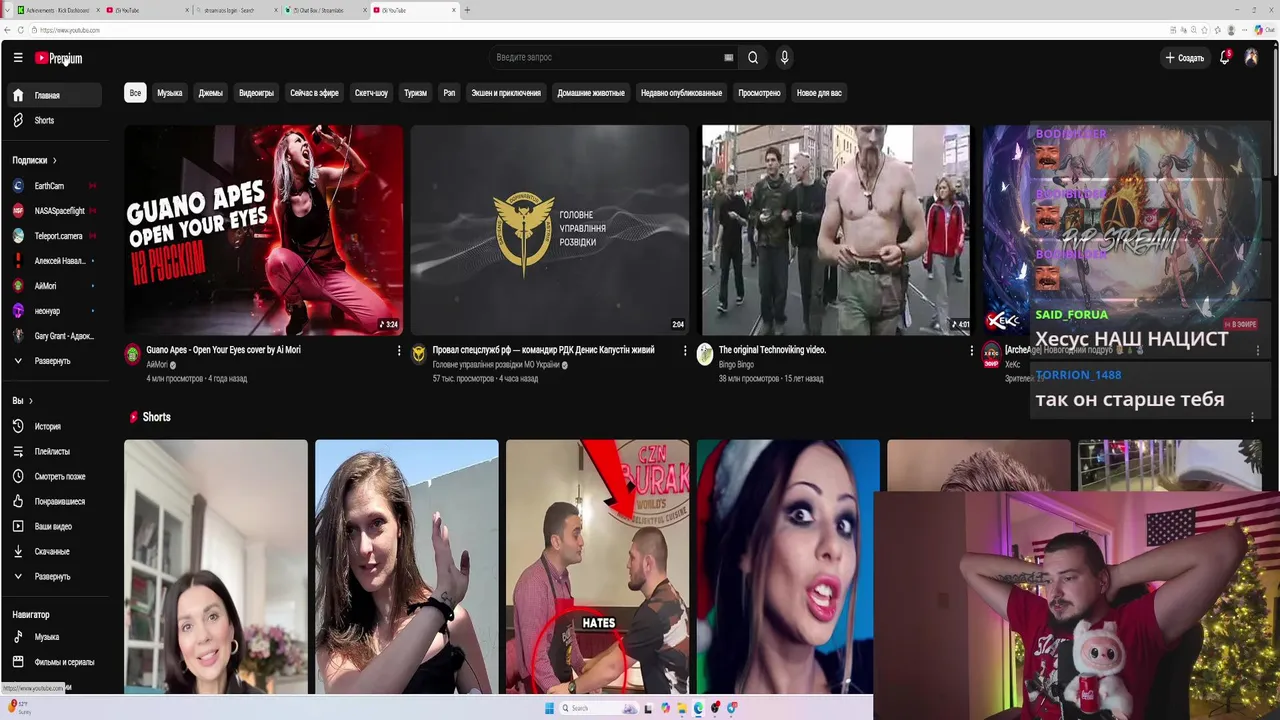Open the Technoviking video thumbnail
This screenshot has width=1280, height=720.
(x=835, y=230)
